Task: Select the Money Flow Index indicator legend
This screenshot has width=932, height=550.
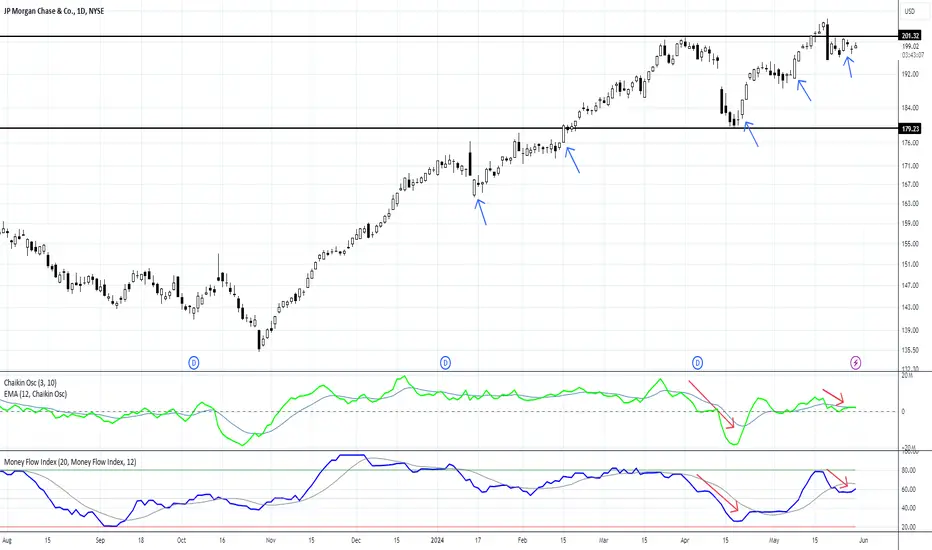Action: 70,461
